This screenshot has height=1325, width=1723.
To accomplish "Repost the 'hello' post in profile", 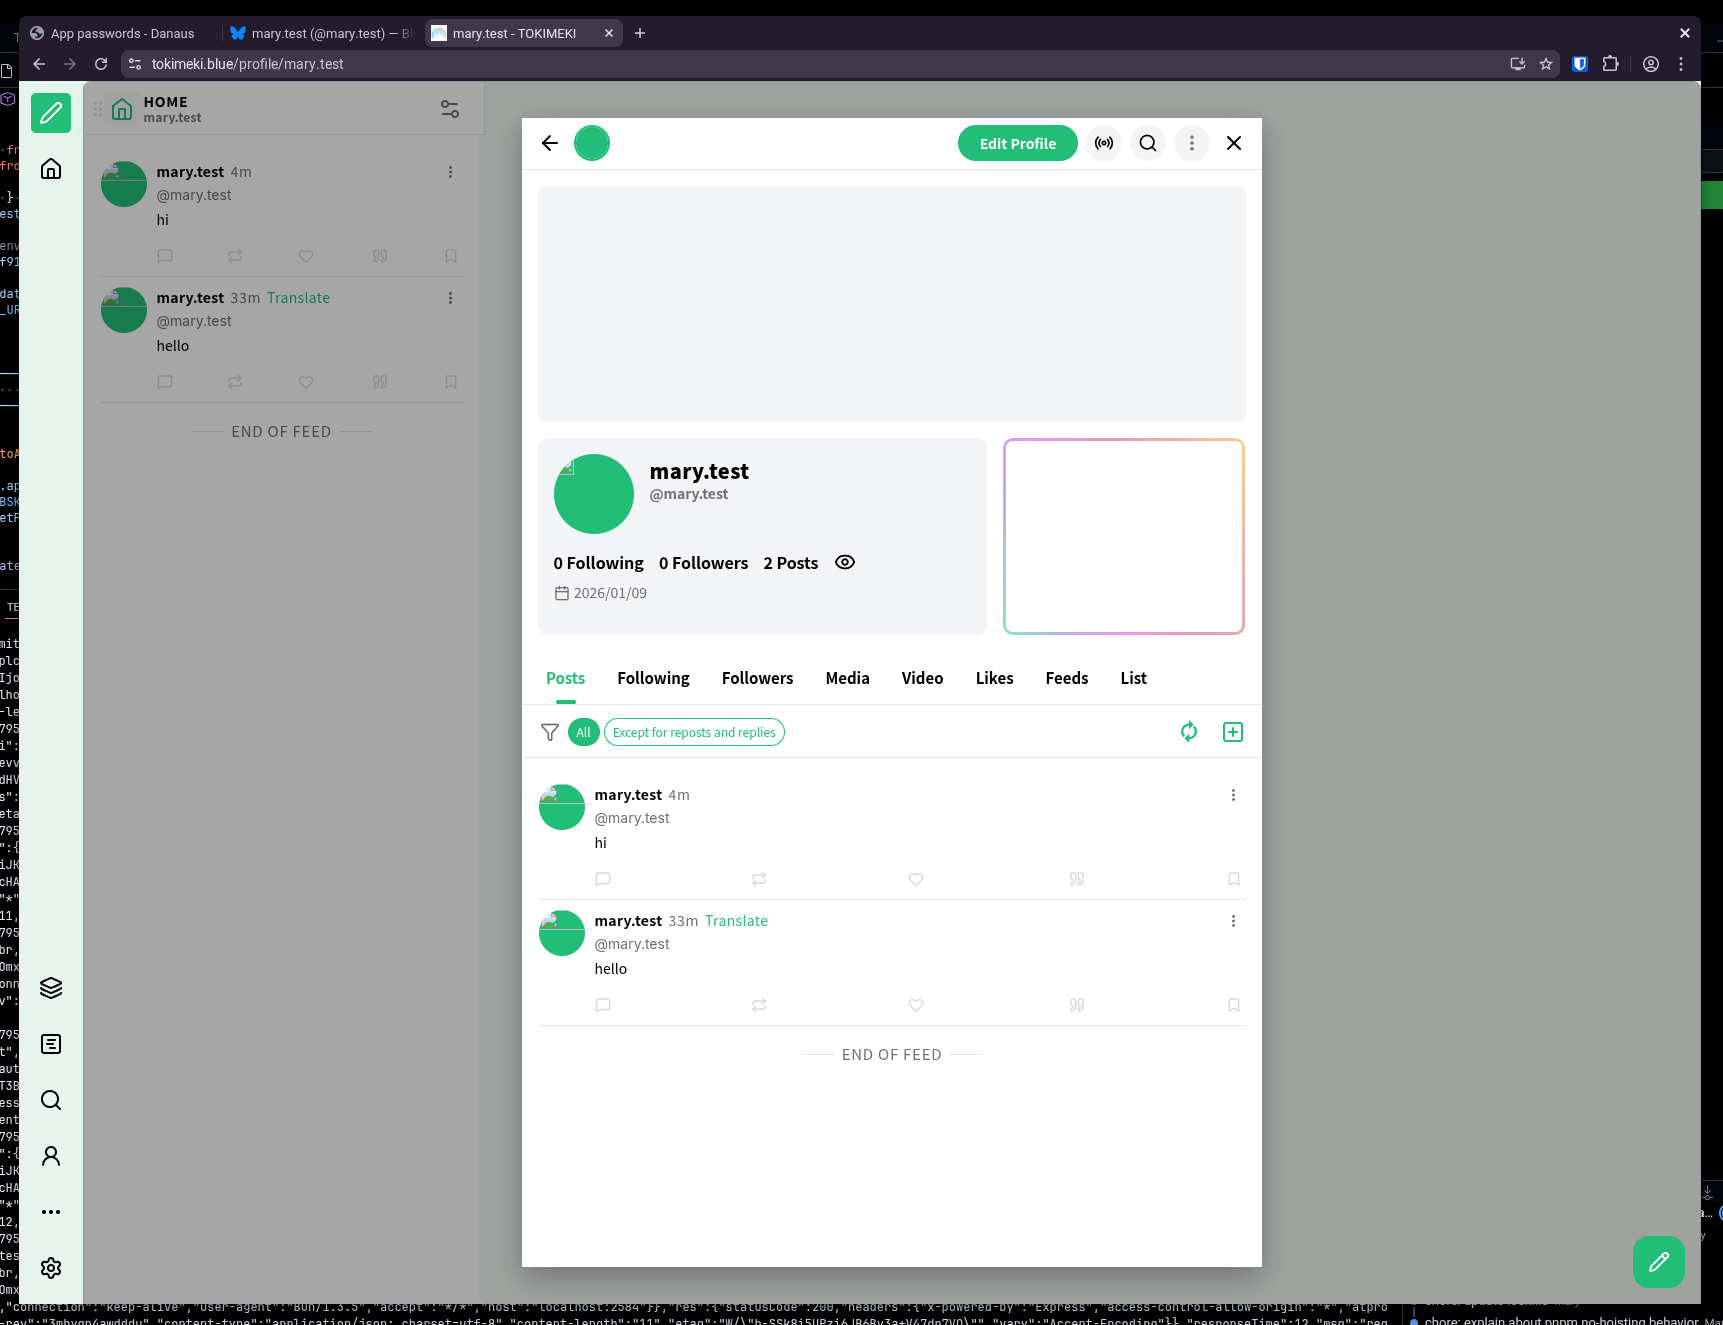I will 759,1005.
